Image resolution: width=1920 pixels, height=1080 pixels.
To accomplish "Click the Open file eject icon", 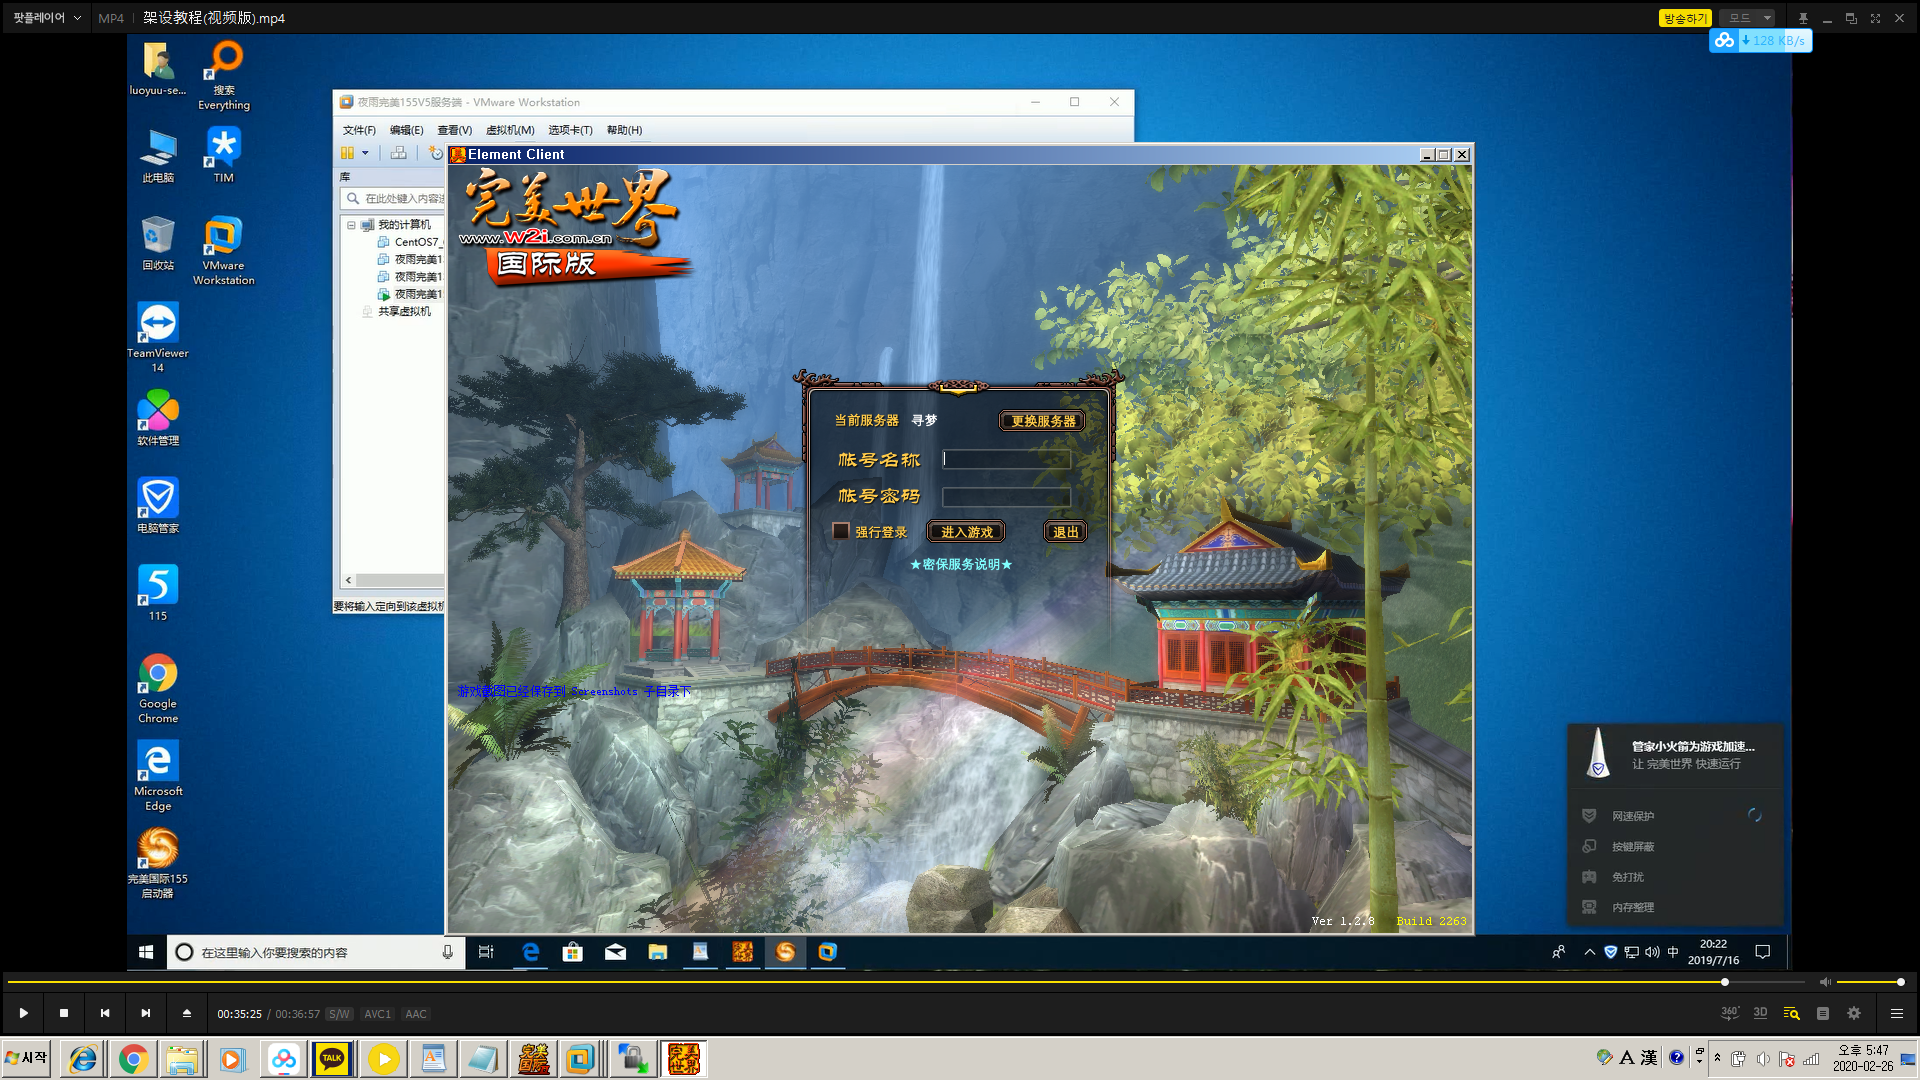I will coord(187,1013).
